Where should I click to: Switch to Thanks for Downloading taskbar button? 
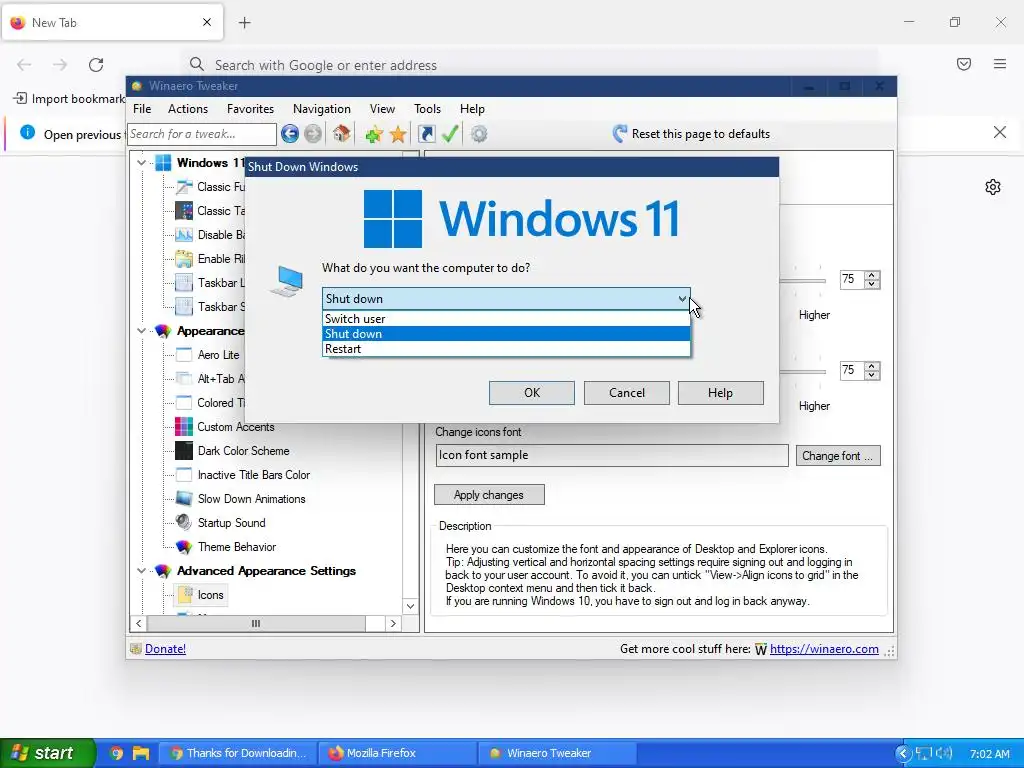point(238,753)
